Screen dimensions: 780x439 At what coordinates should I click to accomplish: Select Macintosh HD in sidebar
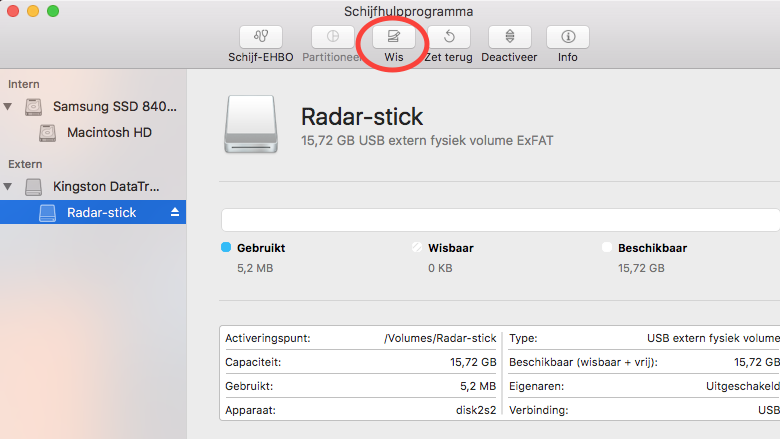tap(109, 133)
